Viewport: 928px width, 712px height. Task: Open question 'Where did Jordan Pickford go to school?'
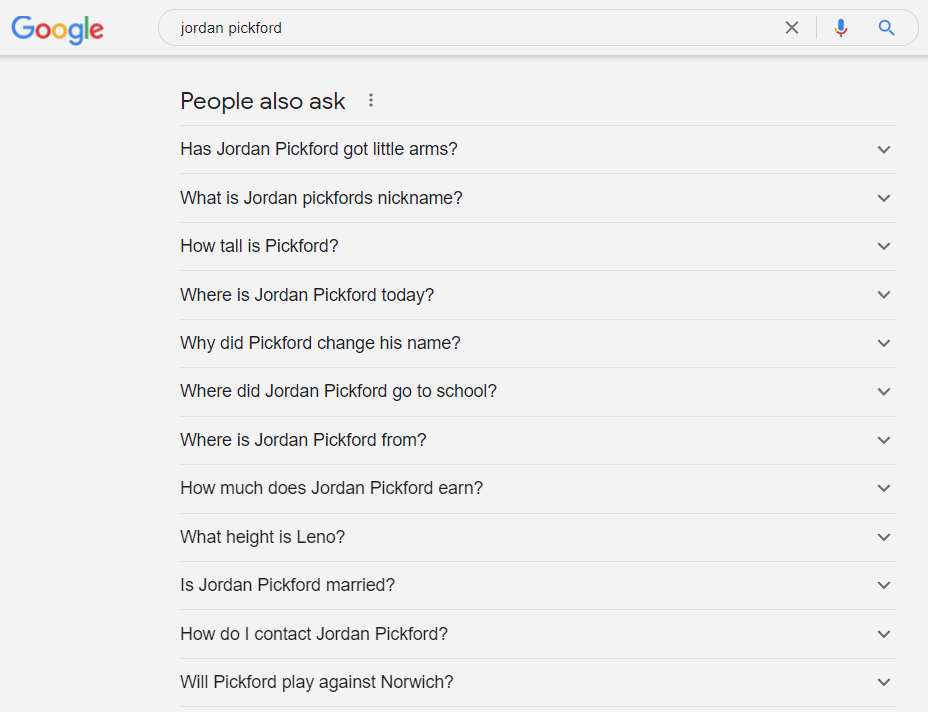point(539,392)
